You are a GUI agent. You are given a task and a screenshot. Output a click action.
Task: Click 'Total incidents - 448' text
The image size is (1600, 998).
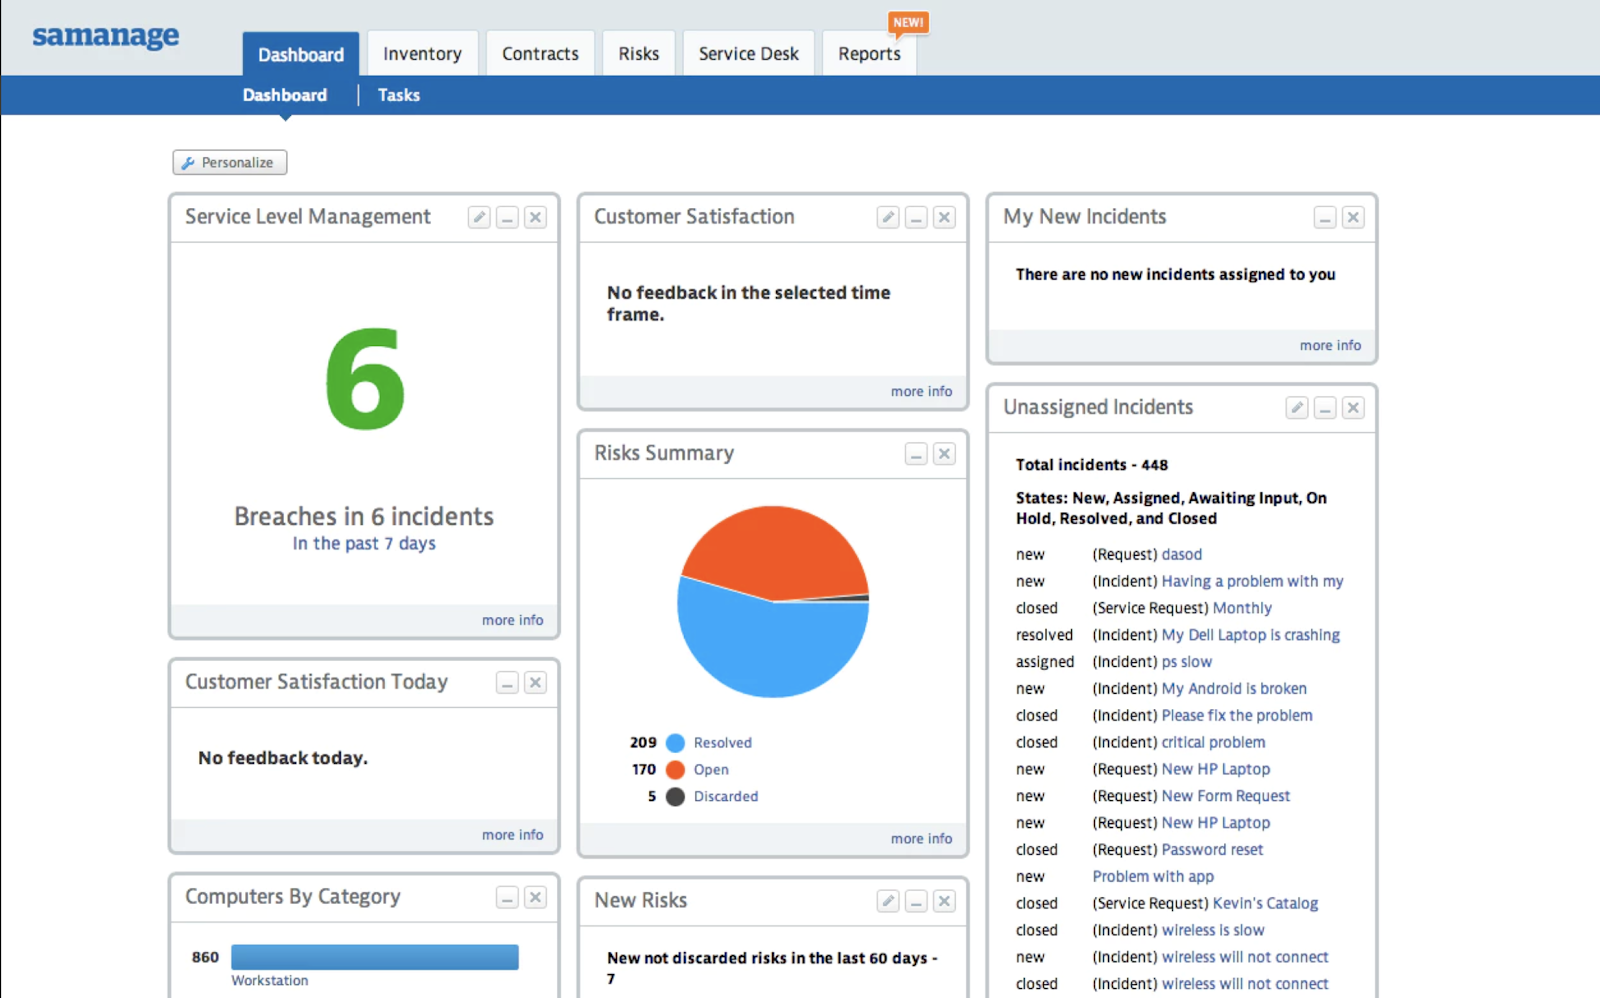1092,465
